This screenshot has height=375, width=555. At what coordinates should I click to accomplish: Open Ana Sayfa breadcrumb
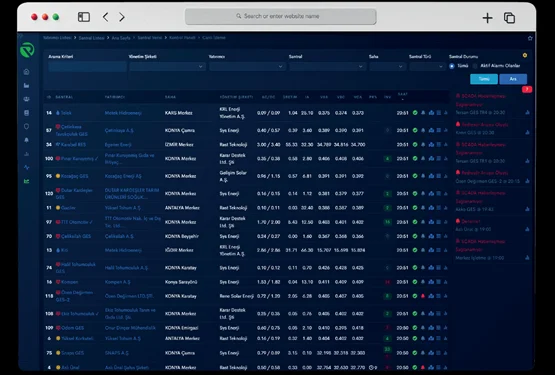pos(121,38)
